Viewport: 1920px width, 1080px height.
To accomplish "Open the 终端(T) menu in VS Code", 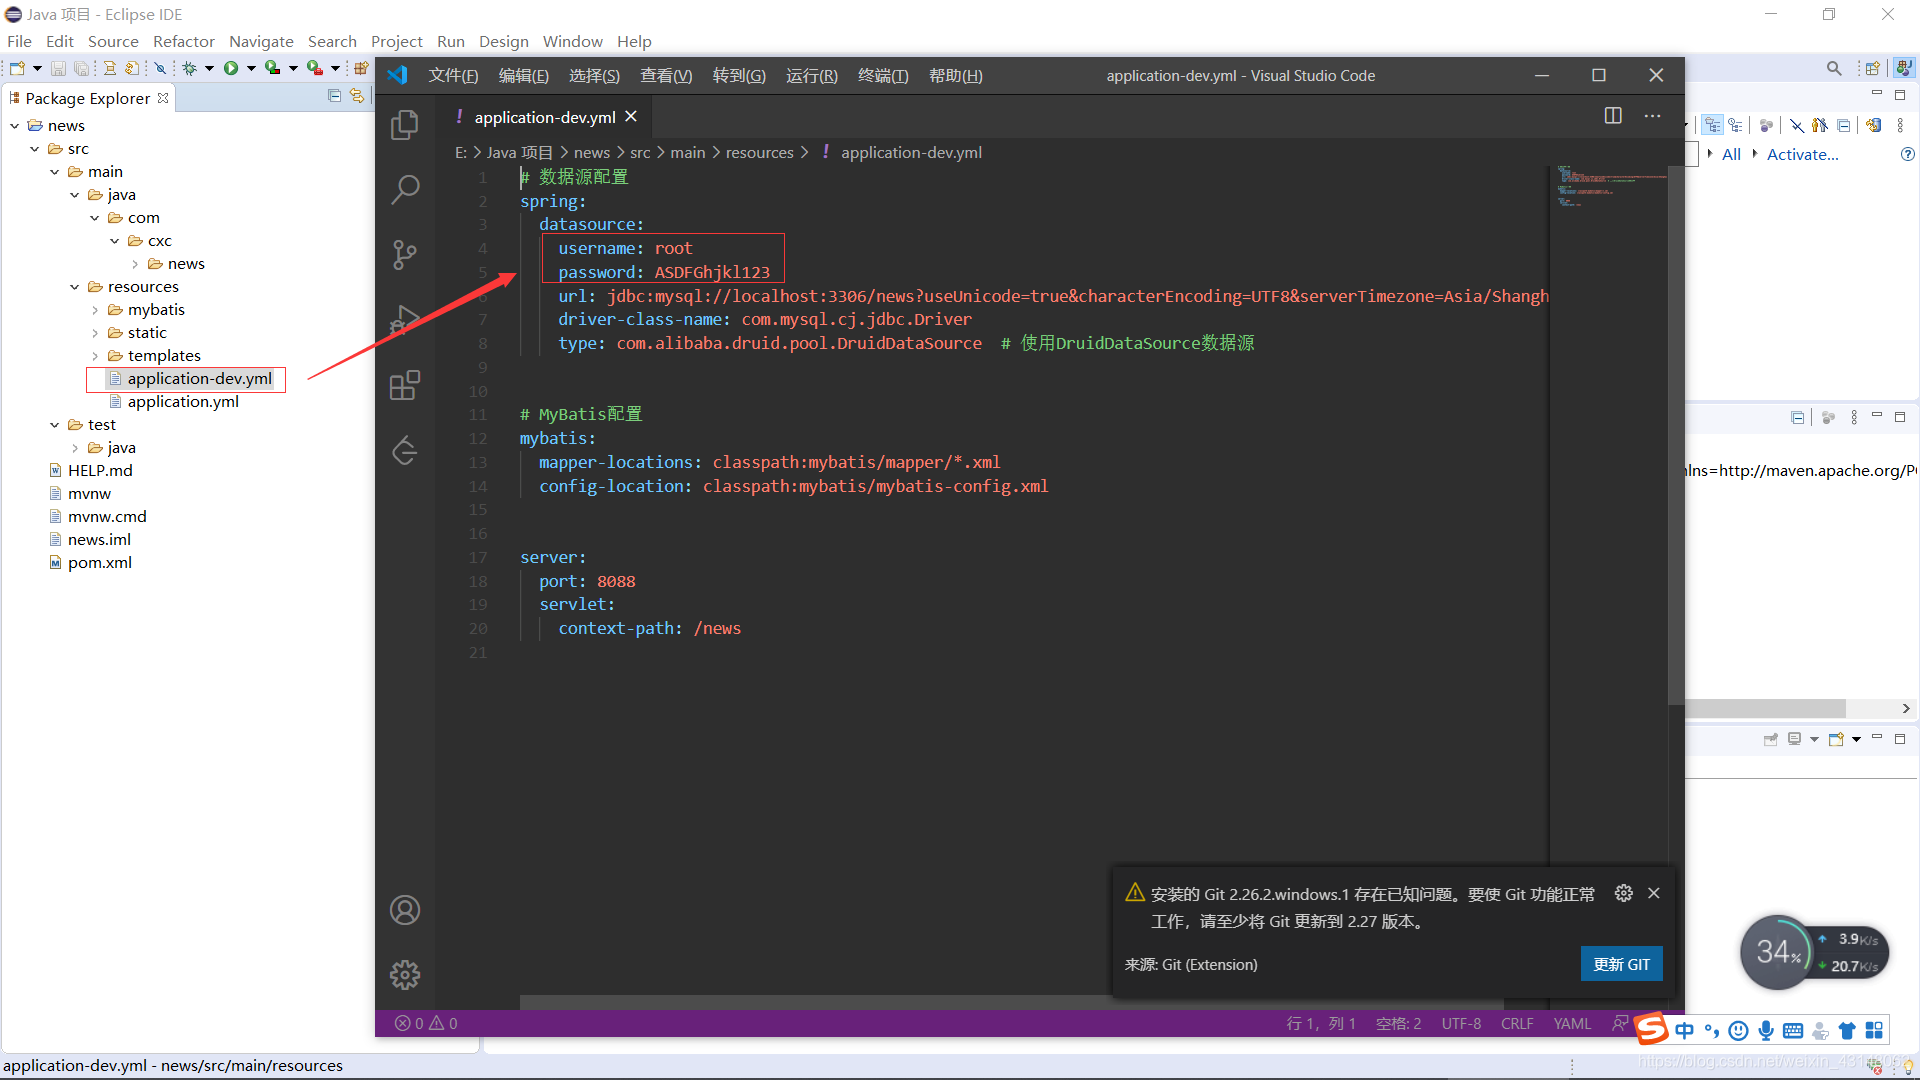I will (882, 76).
